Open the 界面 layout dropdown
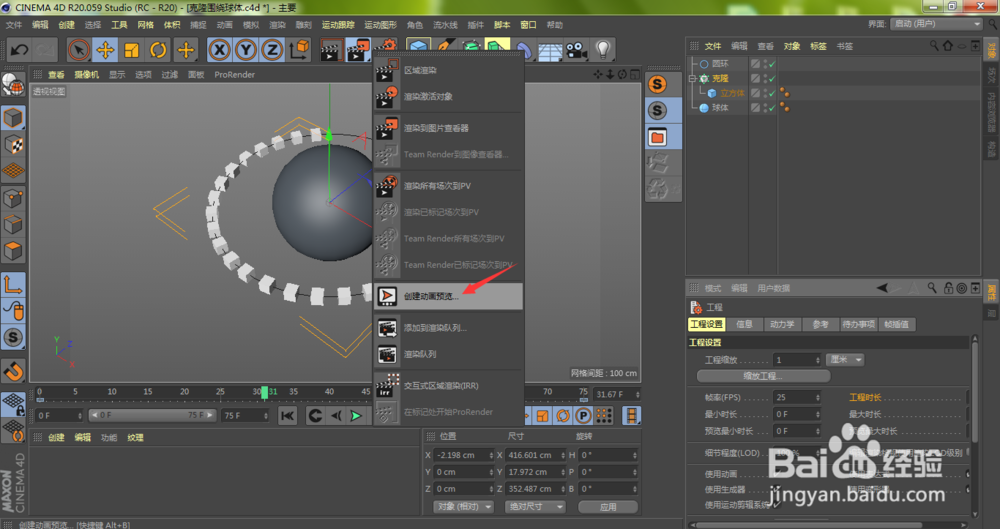This screenshot has width=1000, height=529. 936,24
